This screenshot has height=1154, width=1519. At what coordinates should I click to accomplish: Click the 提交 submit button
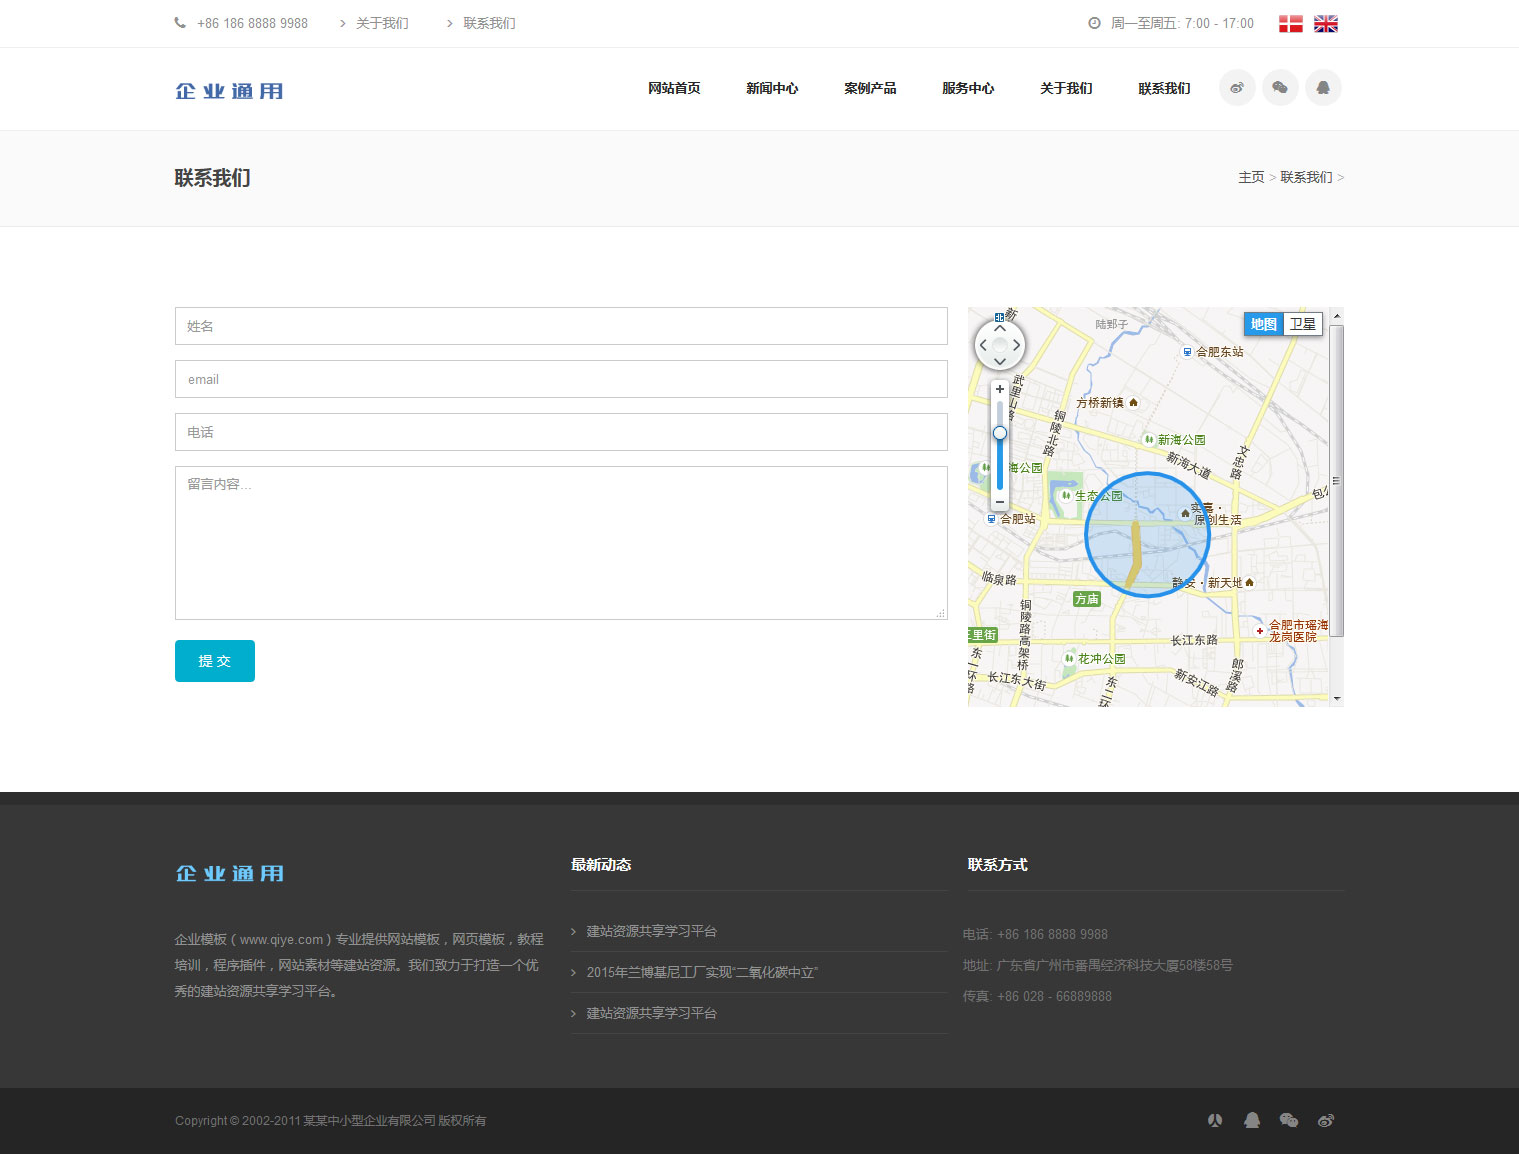pos(215,661)
